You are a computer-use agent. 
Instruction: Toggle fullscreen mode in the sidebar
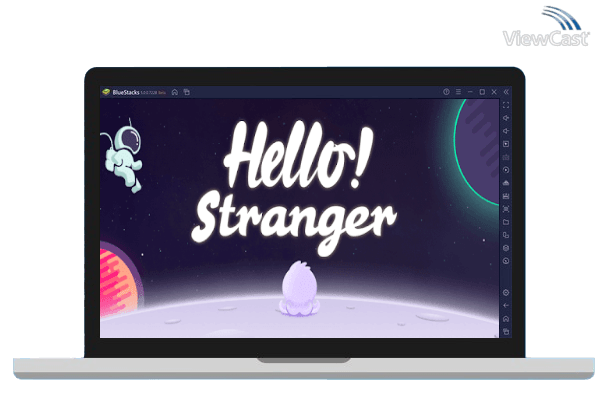point(506,105)
